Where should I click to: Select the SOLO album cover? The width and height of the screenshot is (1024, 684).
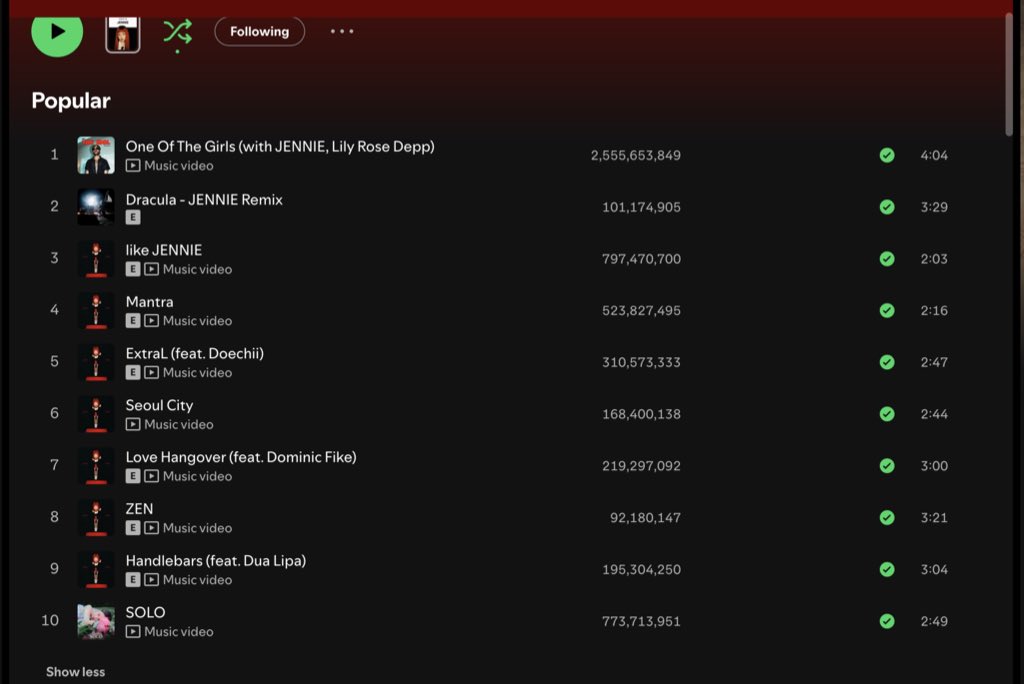coord(96,621)
